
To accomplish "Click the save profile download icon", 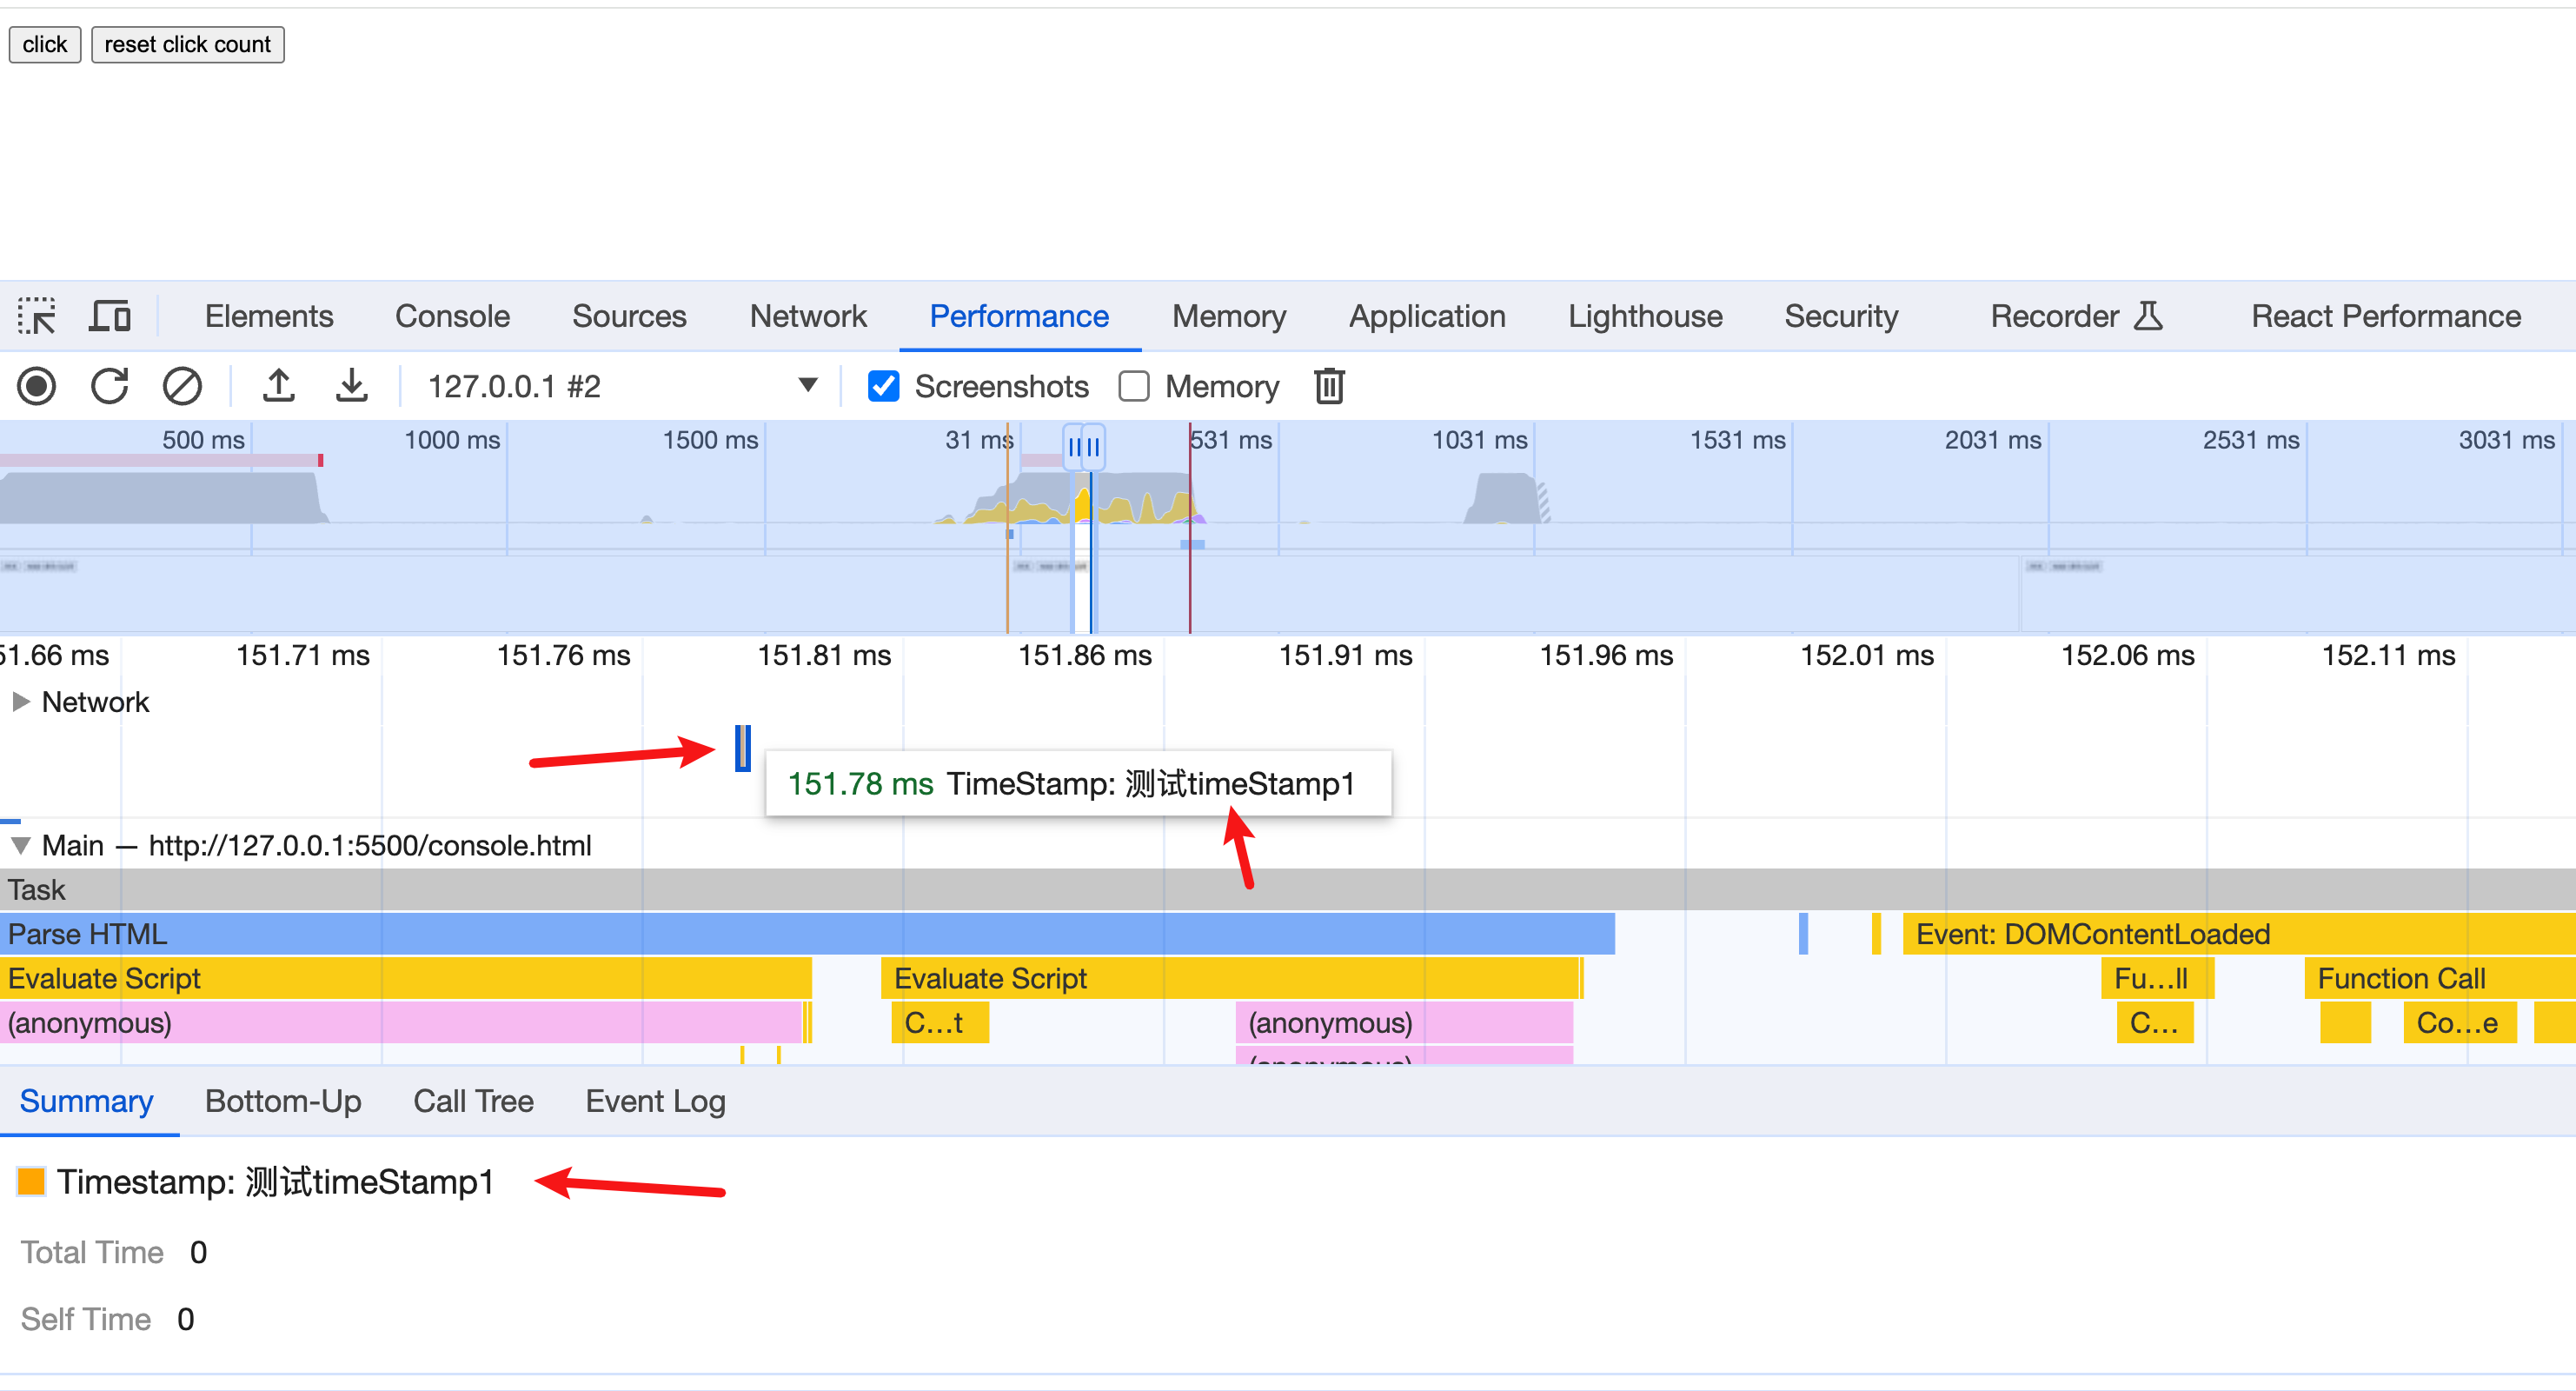I will click(351, 386).
